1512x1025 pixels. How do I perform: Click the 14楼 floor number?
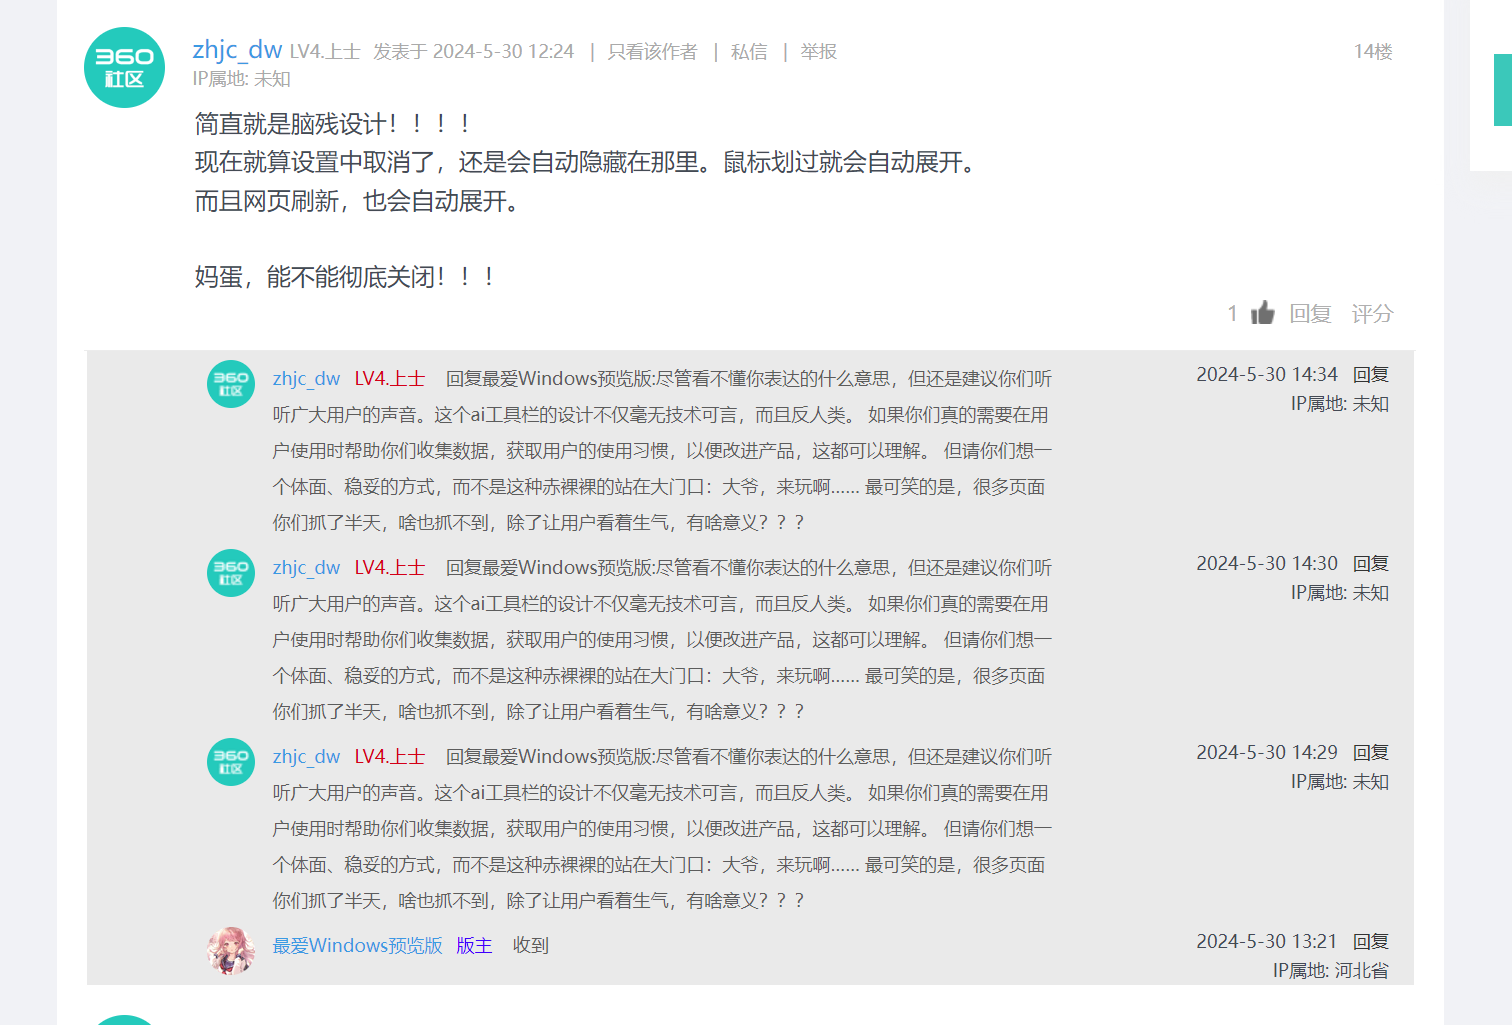(x=1373, y=52)
